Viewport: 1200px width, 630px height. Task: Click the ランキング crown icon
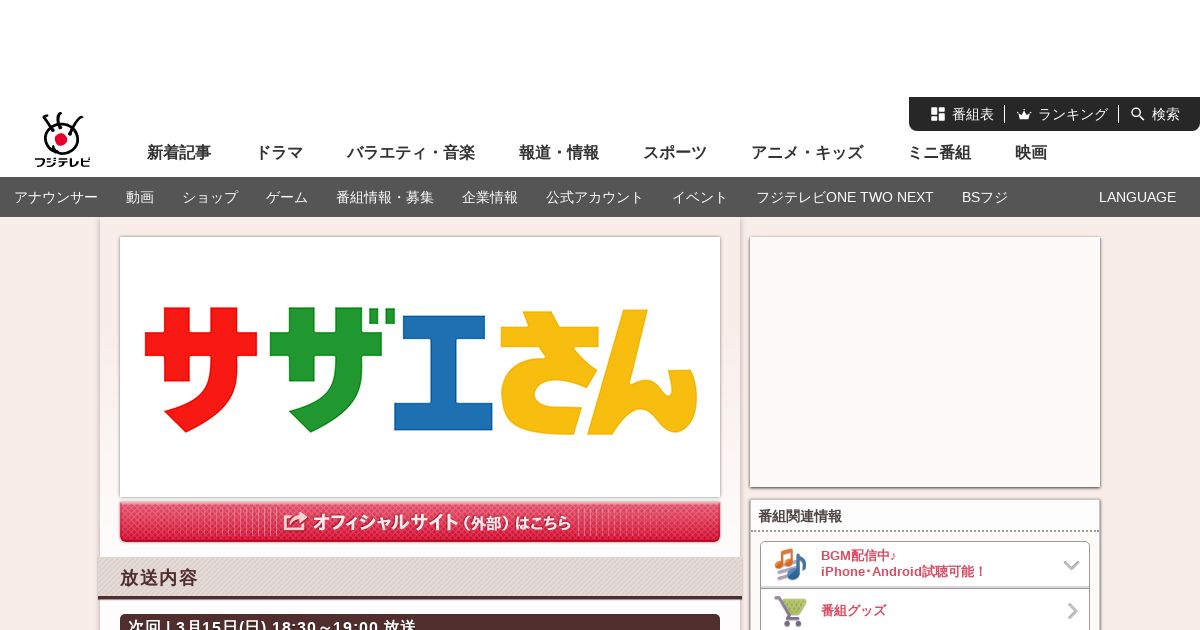[1024, 114]
